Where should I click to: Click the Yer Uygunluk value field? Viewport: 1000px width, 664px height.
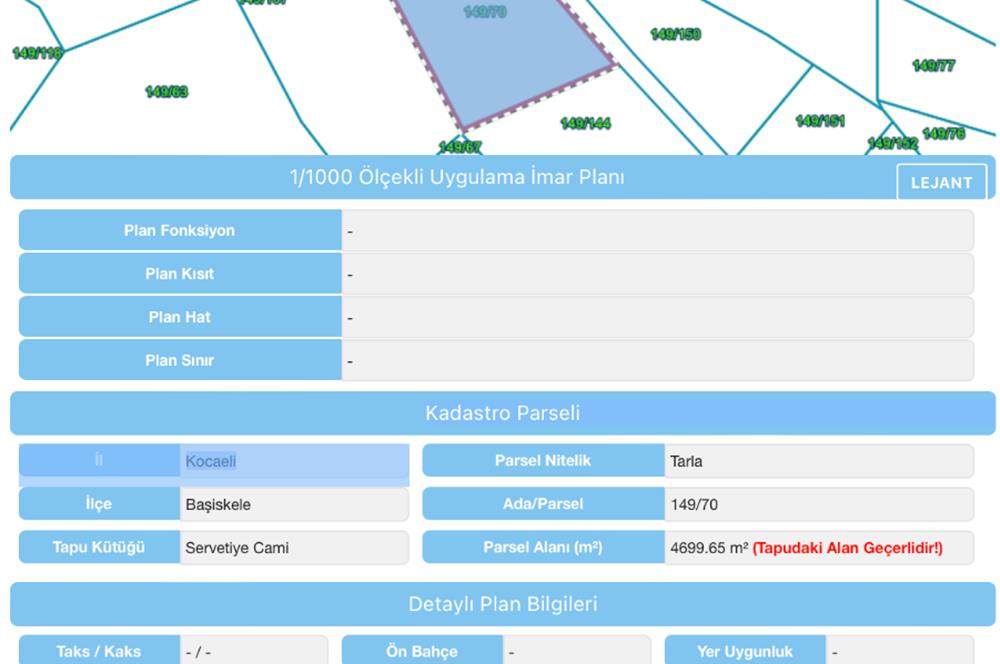click(x=900, y=651)
